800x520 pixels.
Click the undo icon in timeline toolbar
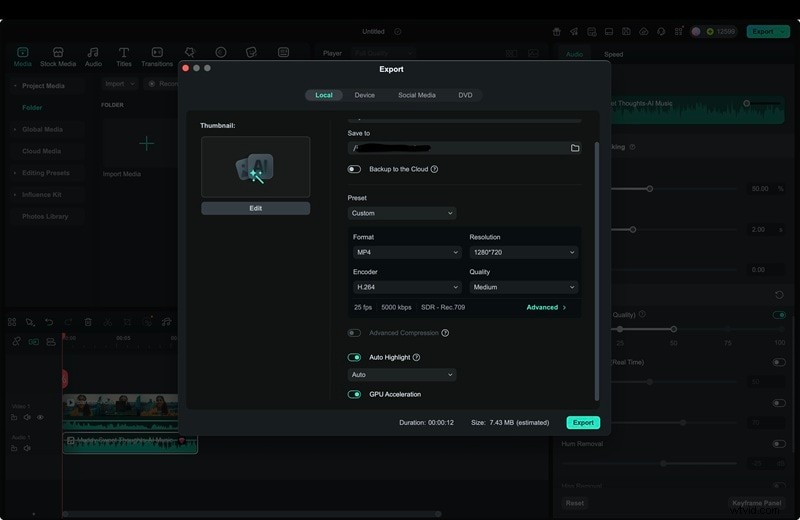click(x=49, y=322)
